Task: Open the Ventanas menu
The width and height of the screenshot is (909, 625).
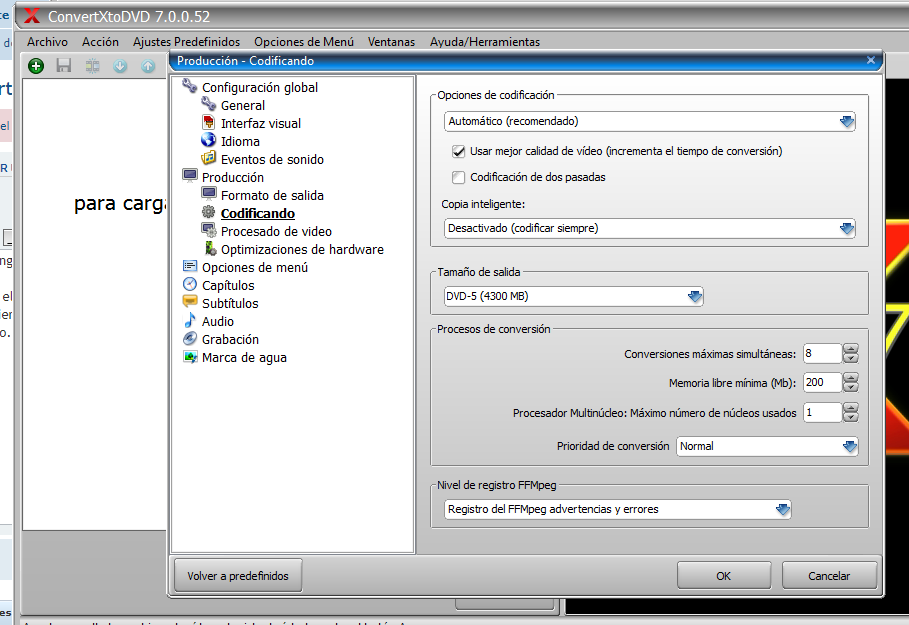Action: (391, 42)
